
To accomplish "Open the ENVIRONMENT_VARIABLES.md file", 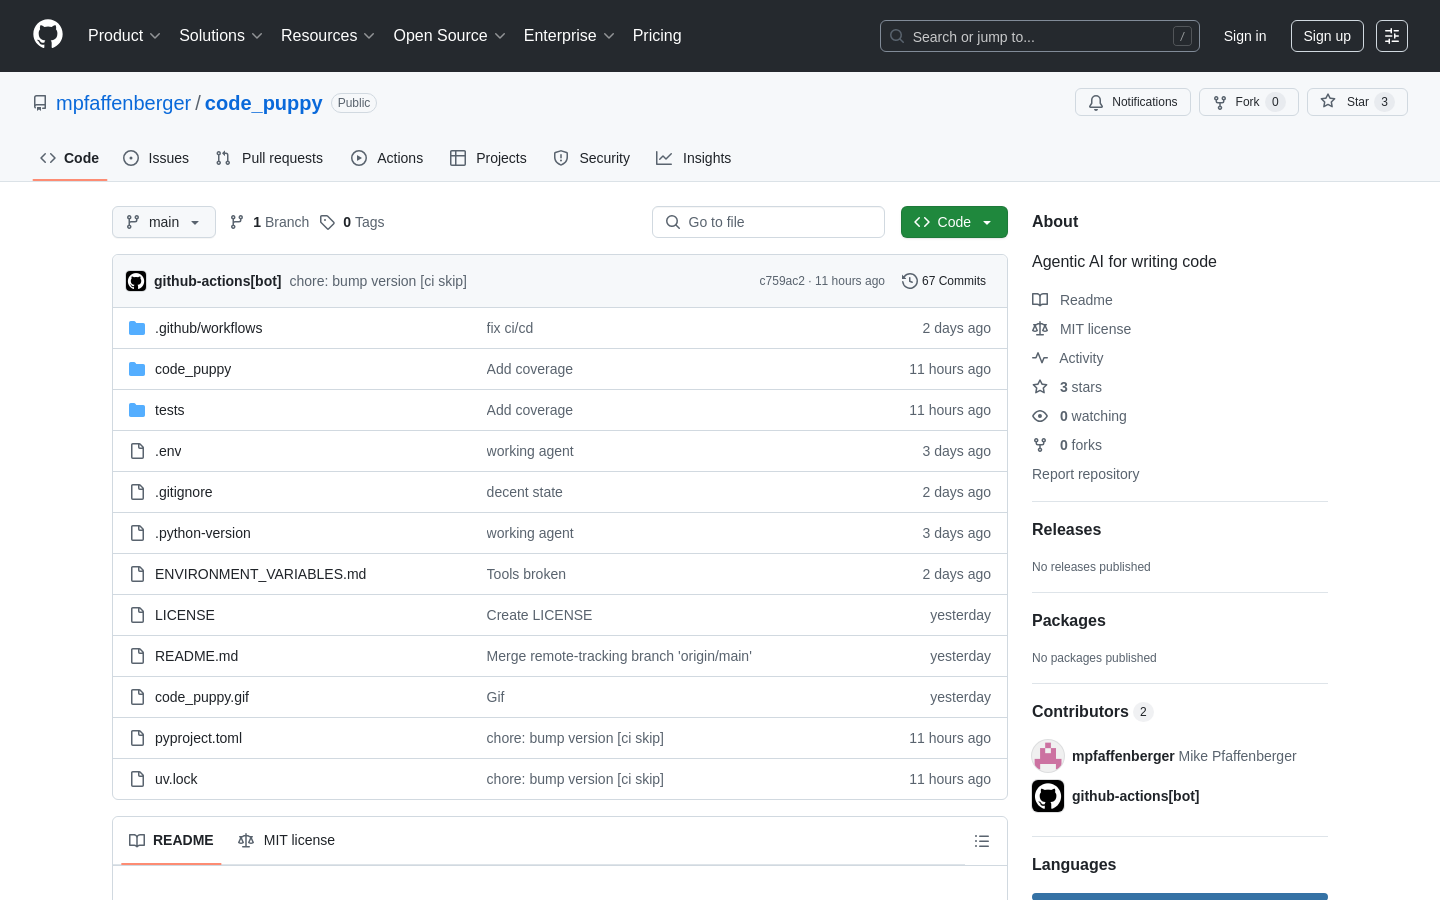I will 260,574.
